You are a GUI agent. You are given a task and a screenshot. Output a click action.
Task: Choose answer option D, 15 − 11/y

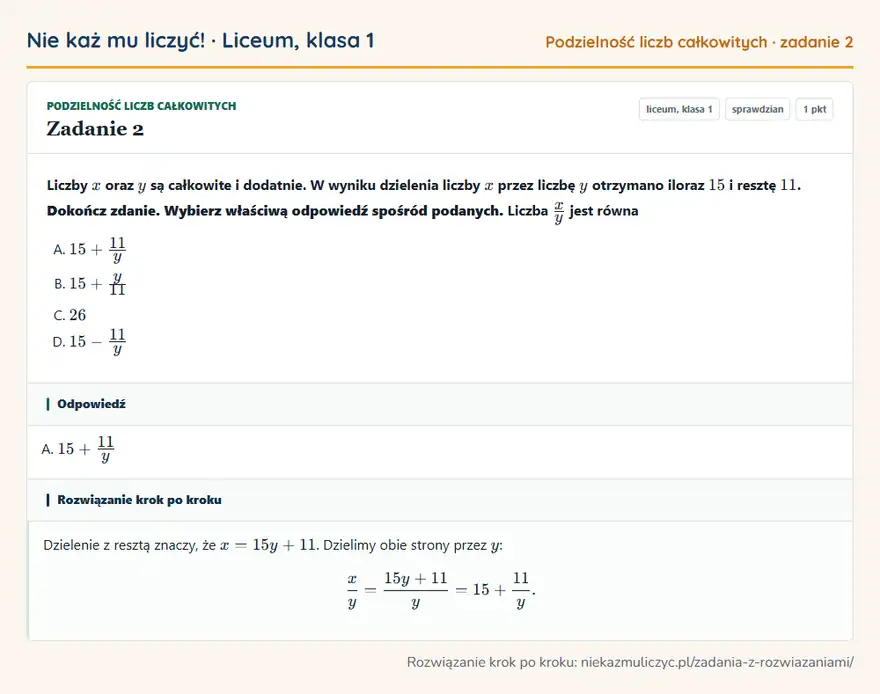click(x=89, y=341)
